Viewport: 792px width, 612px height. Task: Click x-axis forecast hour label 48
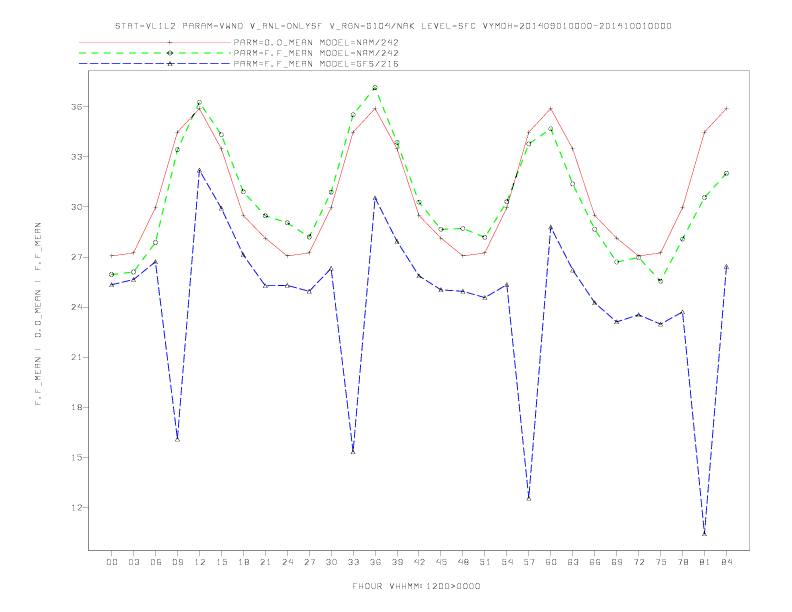pos(463,562)
